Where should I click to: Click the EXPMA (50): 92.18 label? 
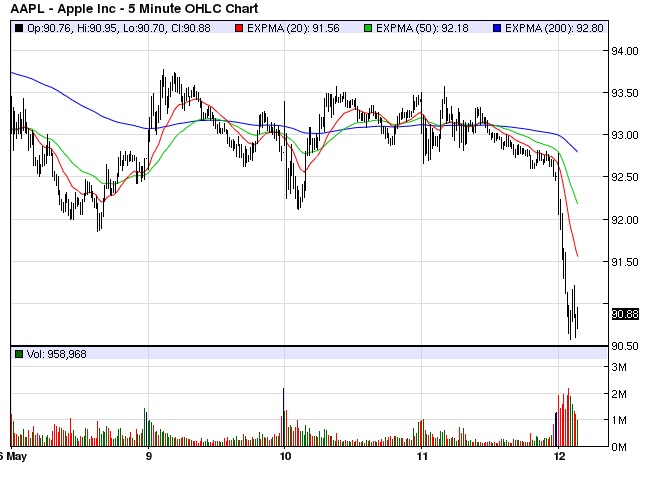pyautogui.click(x=422, y=28)
